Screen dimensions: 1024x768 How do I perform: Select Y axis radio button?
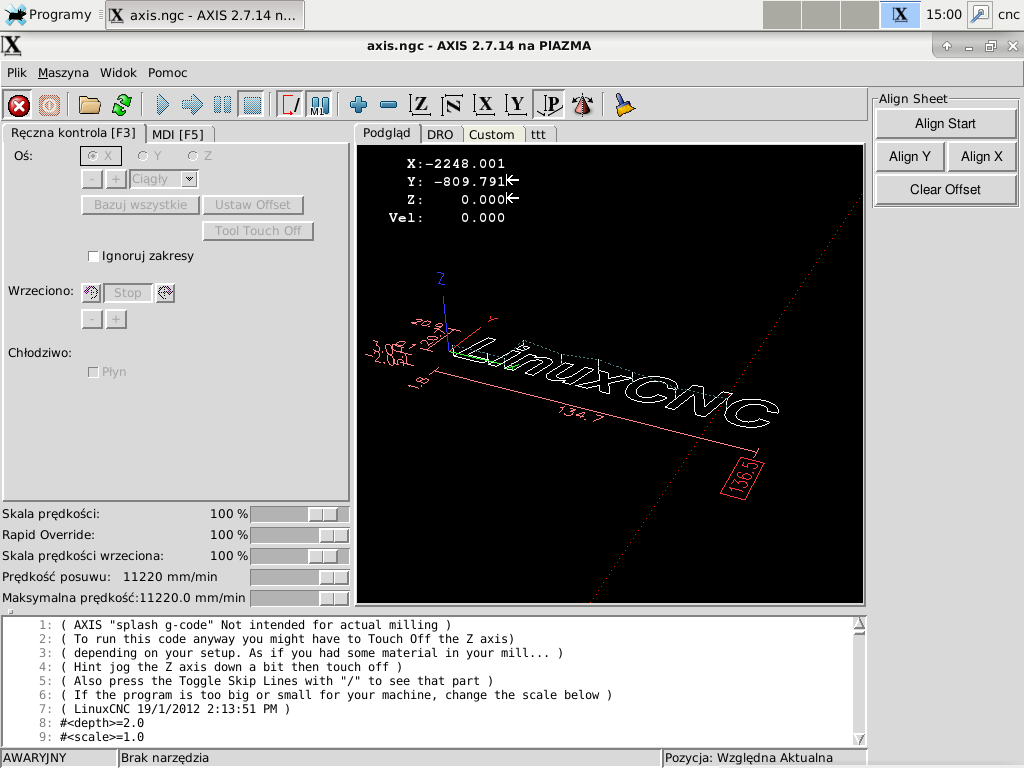pos(149,156)
